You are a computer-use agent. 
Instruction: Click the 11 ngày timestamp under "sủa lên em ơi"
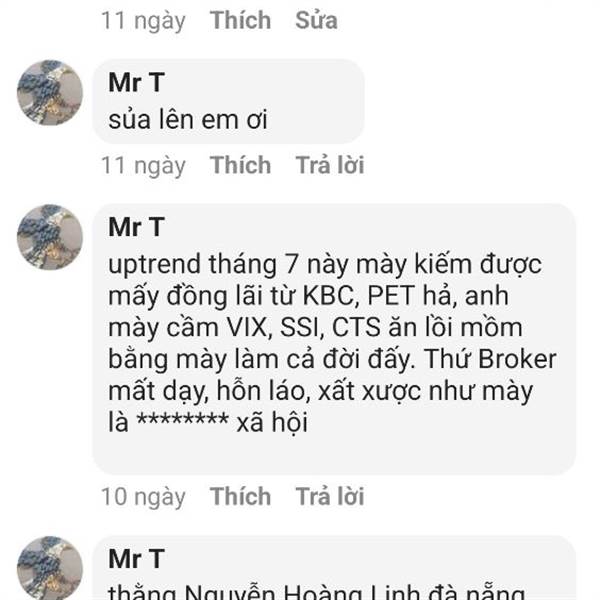click(x=143, y=166)
